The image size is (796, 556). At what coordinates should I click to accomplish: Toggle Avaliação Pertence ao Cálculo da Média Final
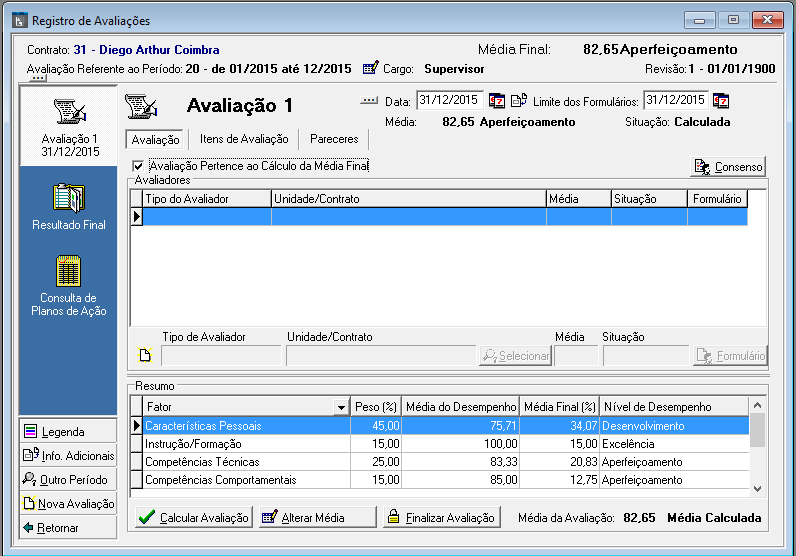(139, 166)
